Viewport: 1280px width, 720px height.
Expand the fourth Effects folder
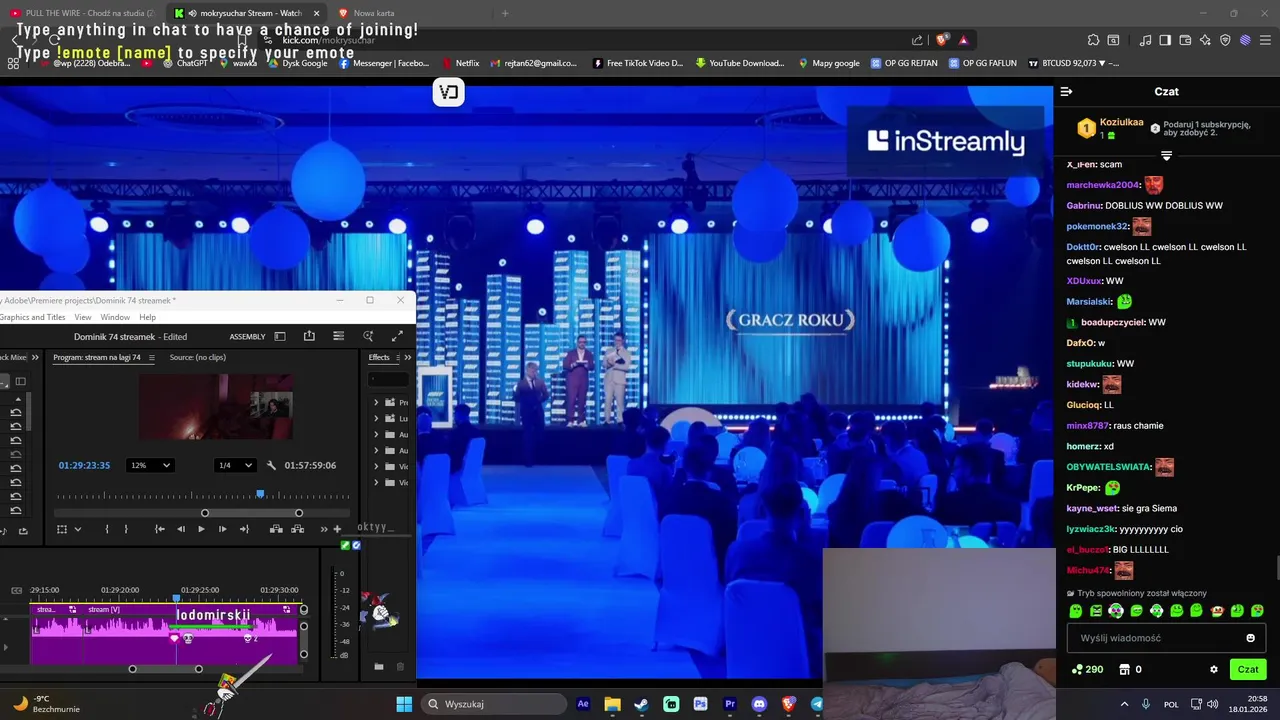tap(376, 450)
